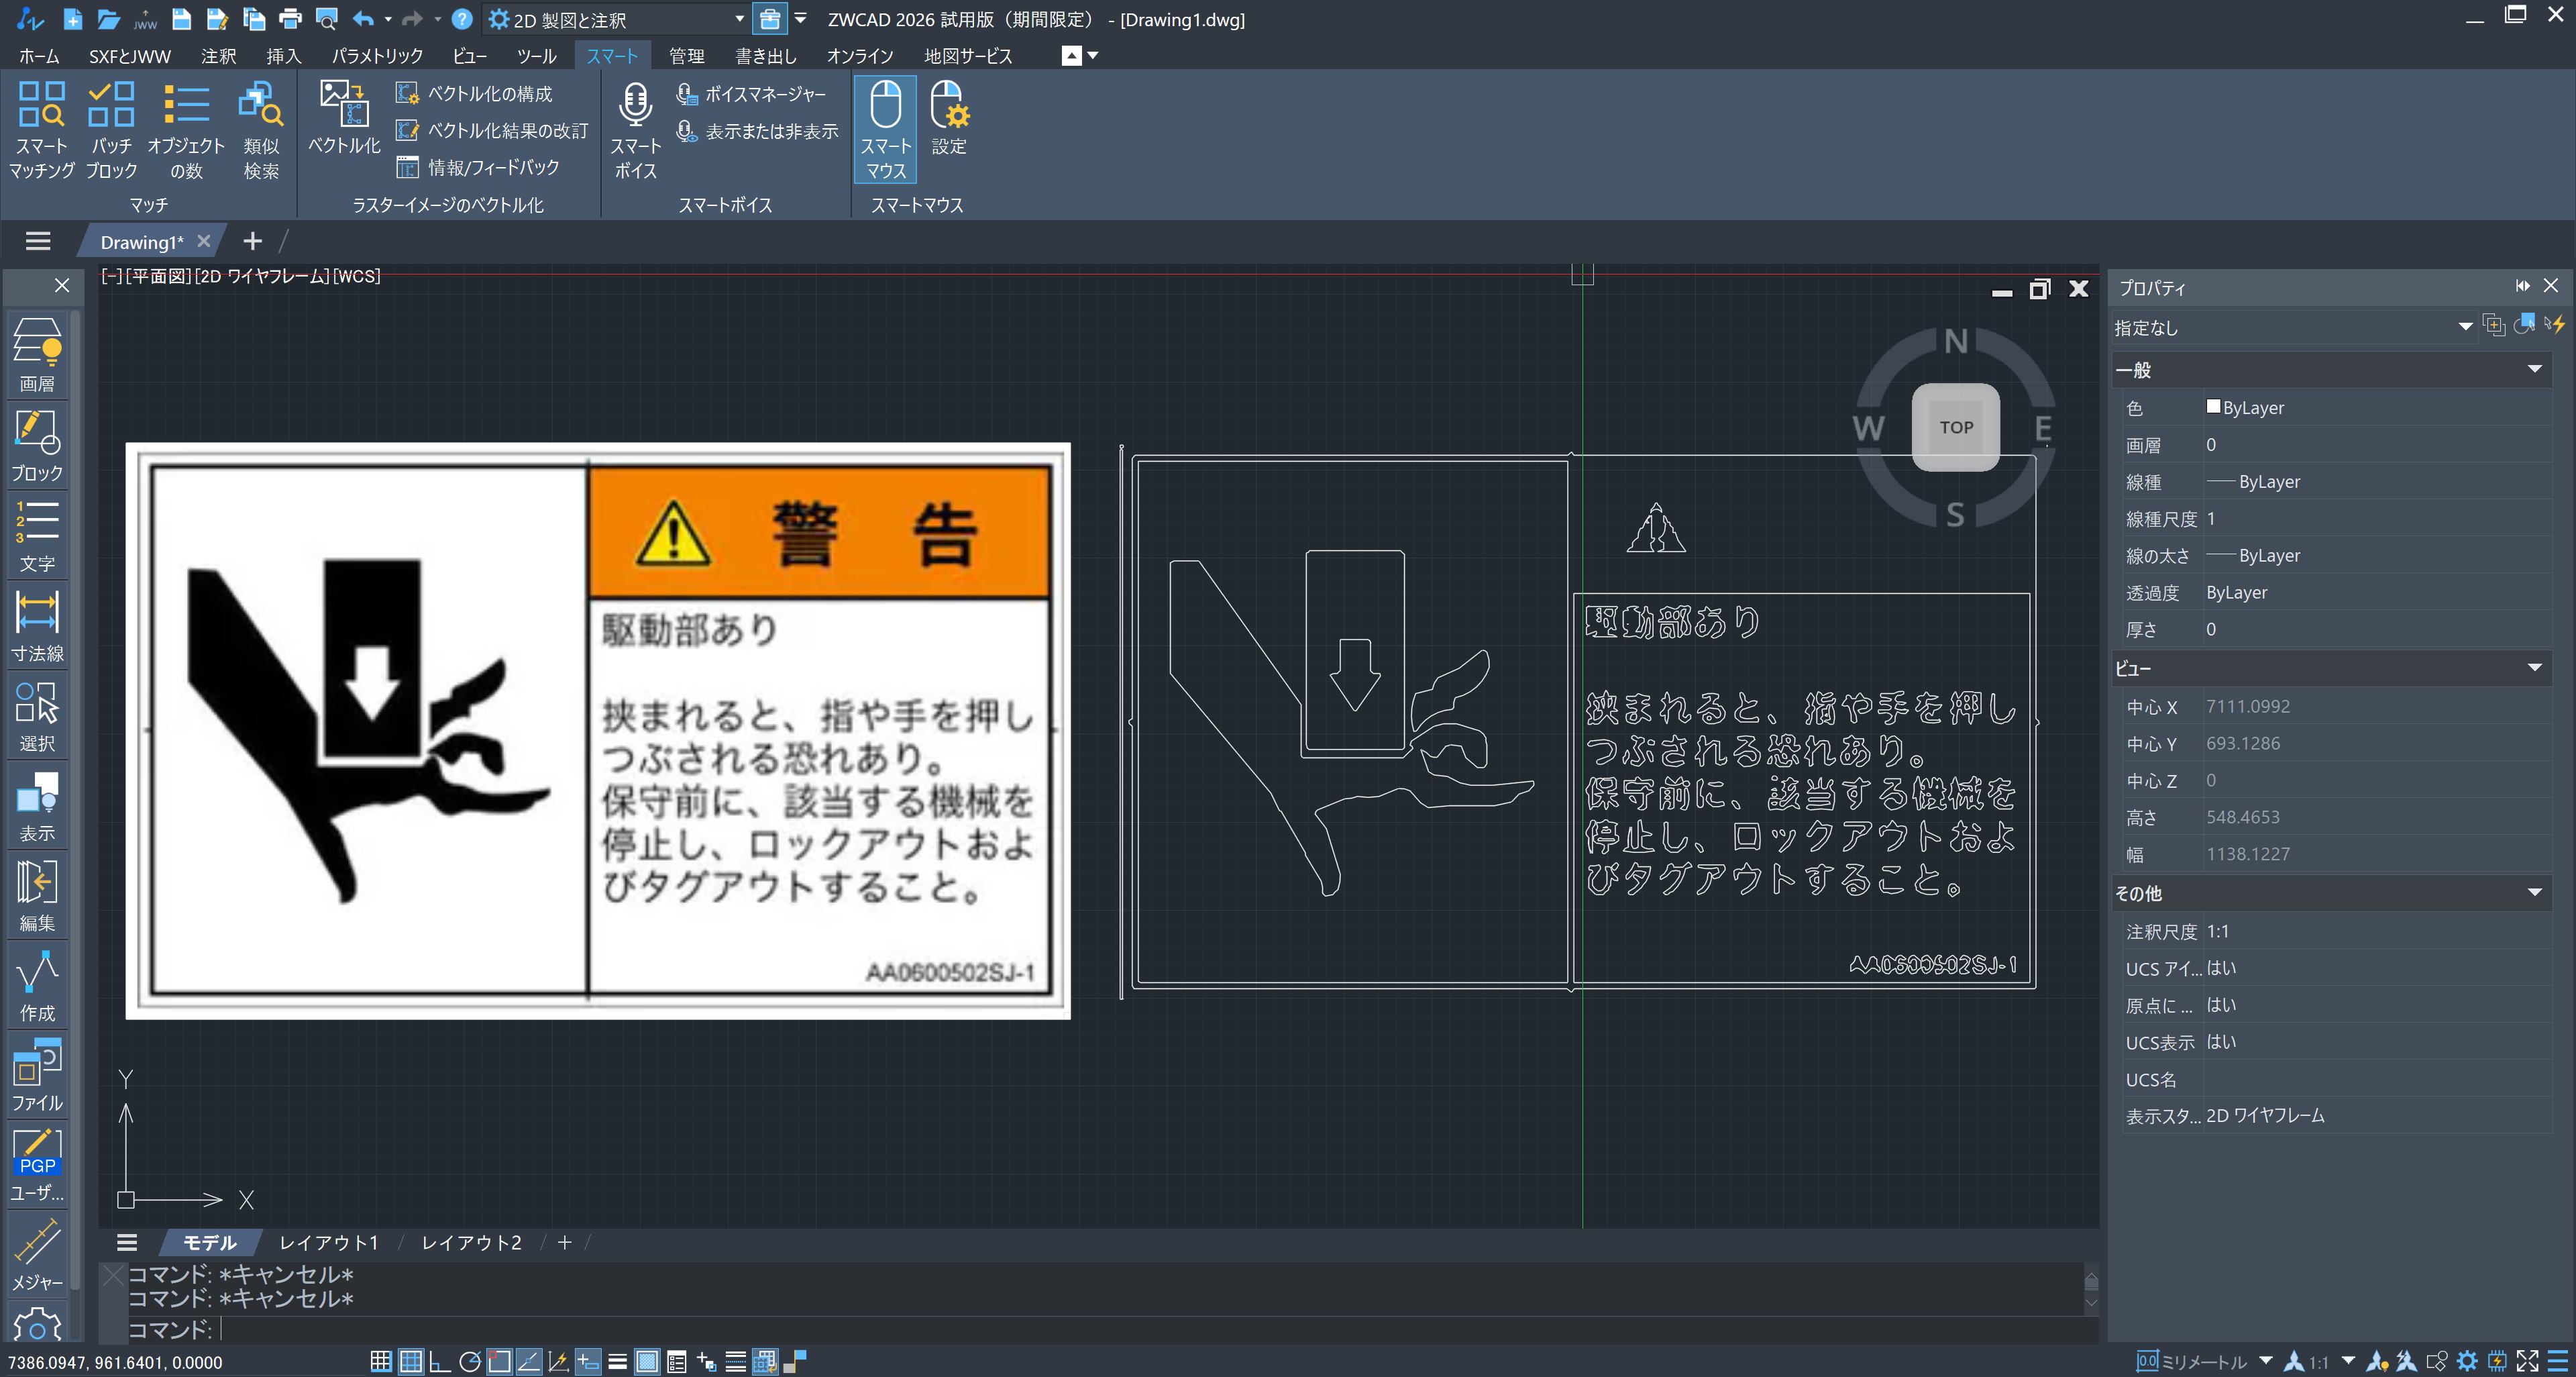The image size is (2576, 1377).
Task: Click 表示または非表示 voice button
Action: tap(757, 131)
